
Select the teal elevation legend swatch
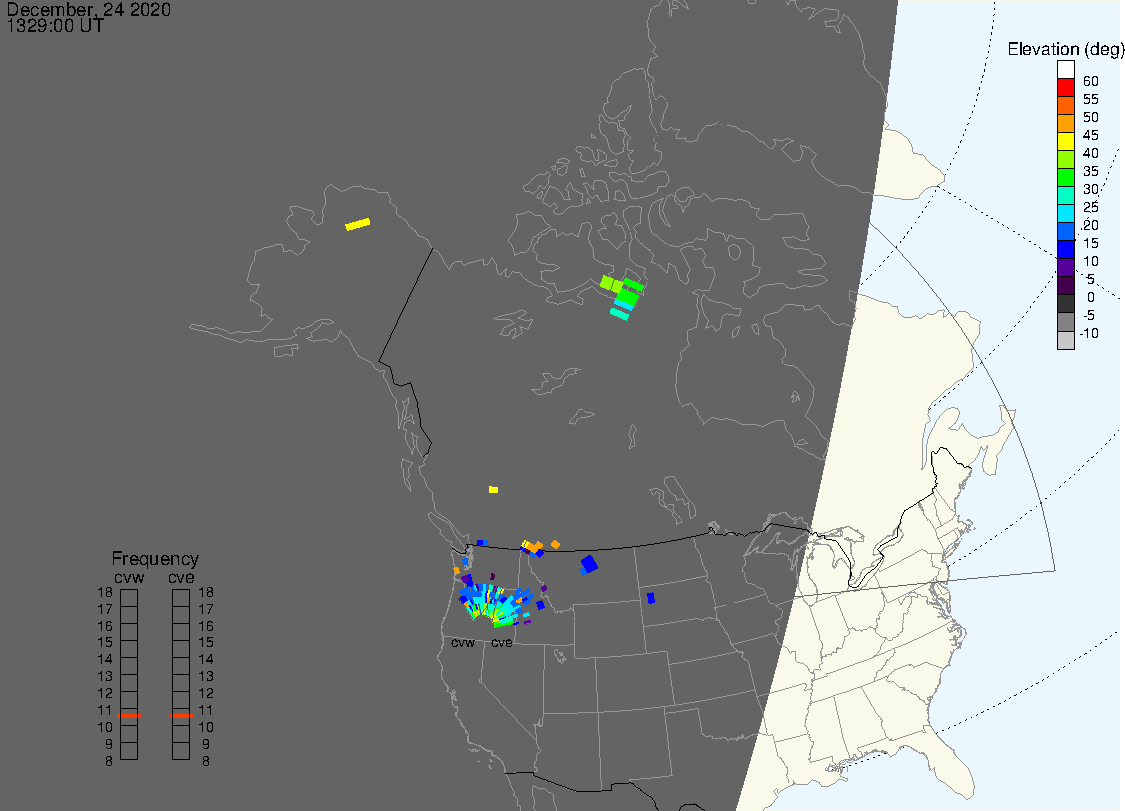click(1065, 195)
